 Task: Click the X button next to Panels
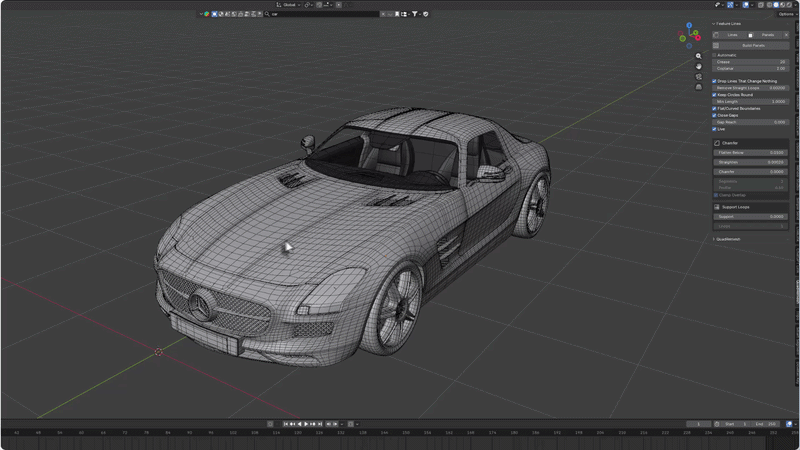(786, 35)
